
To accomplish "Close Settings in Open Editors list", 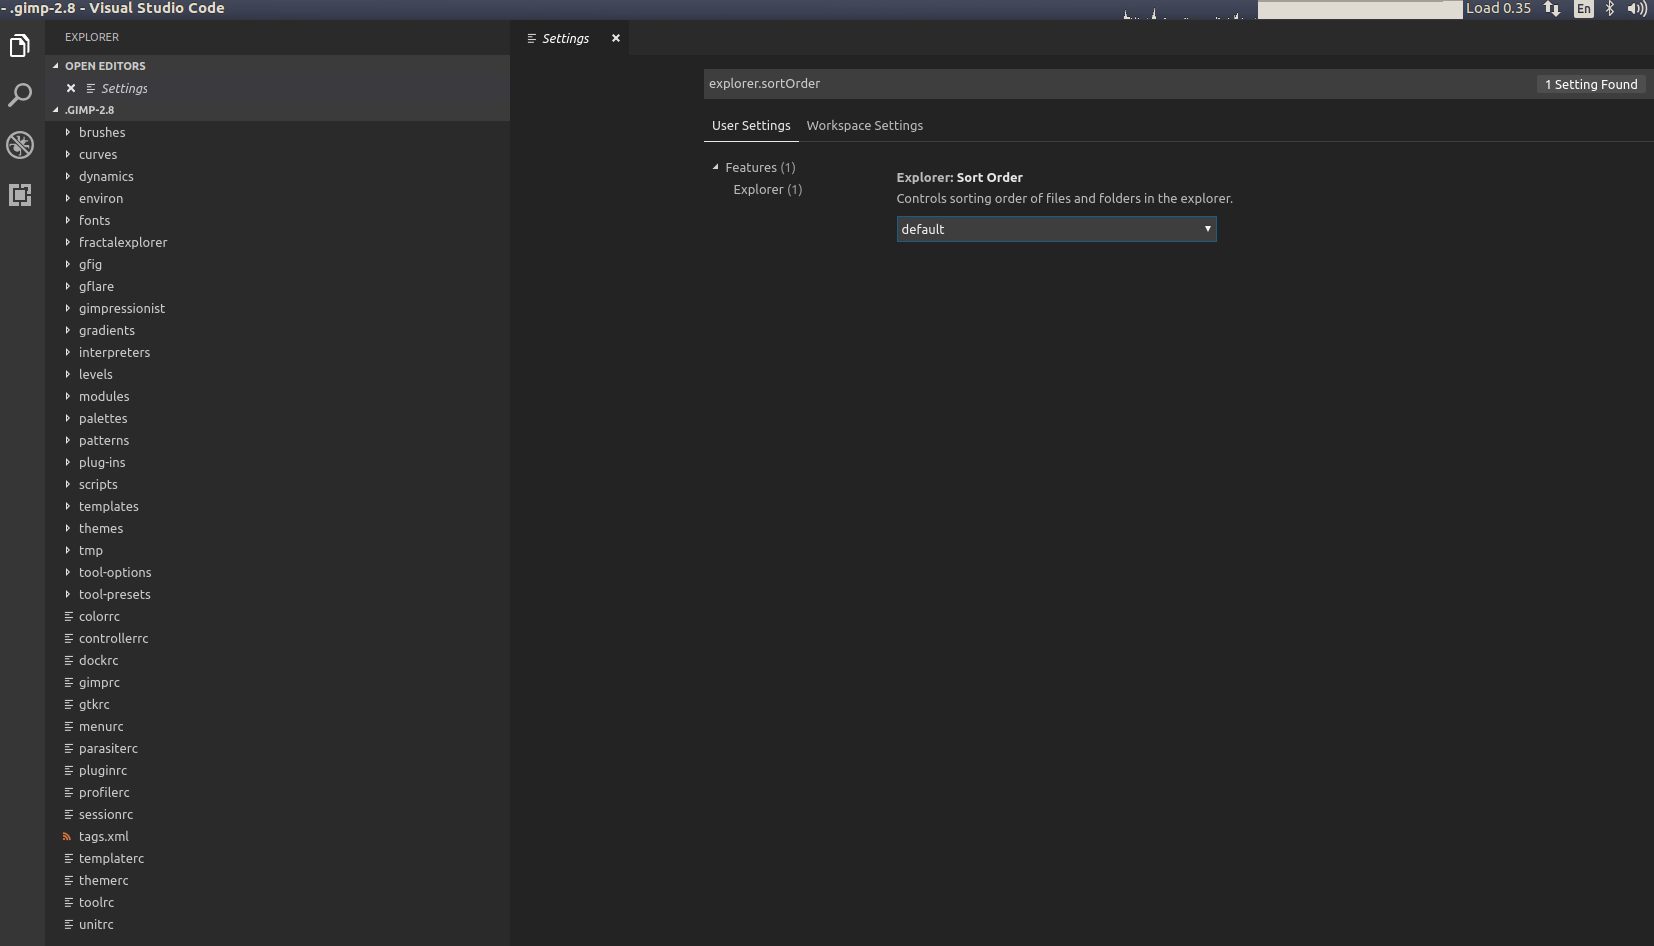I will click(71, 88).
